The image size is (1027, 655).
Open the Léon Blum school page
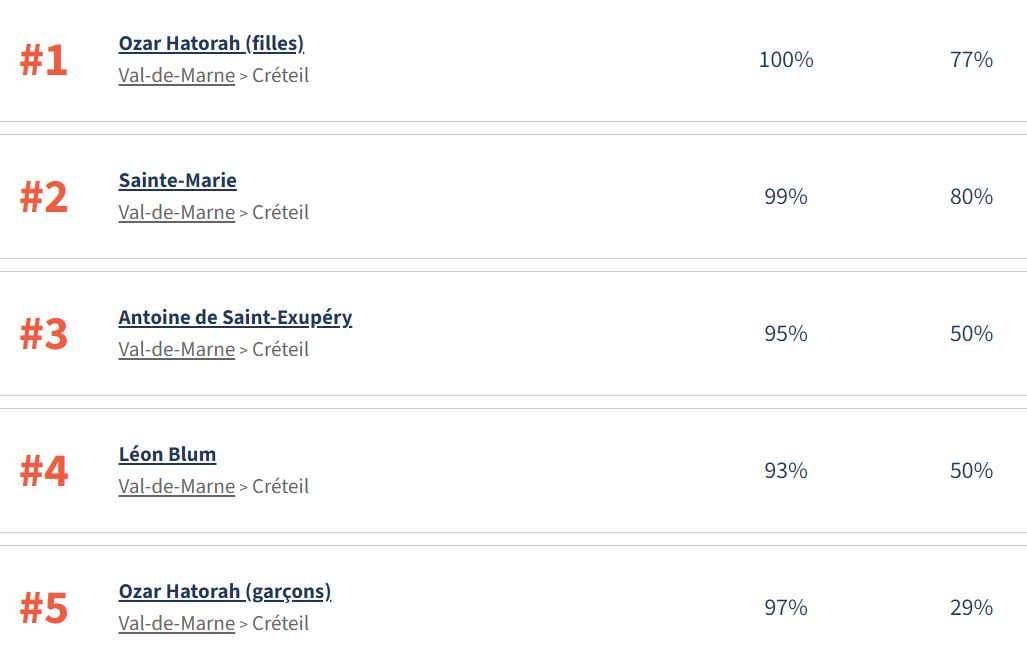click(167, 454)
